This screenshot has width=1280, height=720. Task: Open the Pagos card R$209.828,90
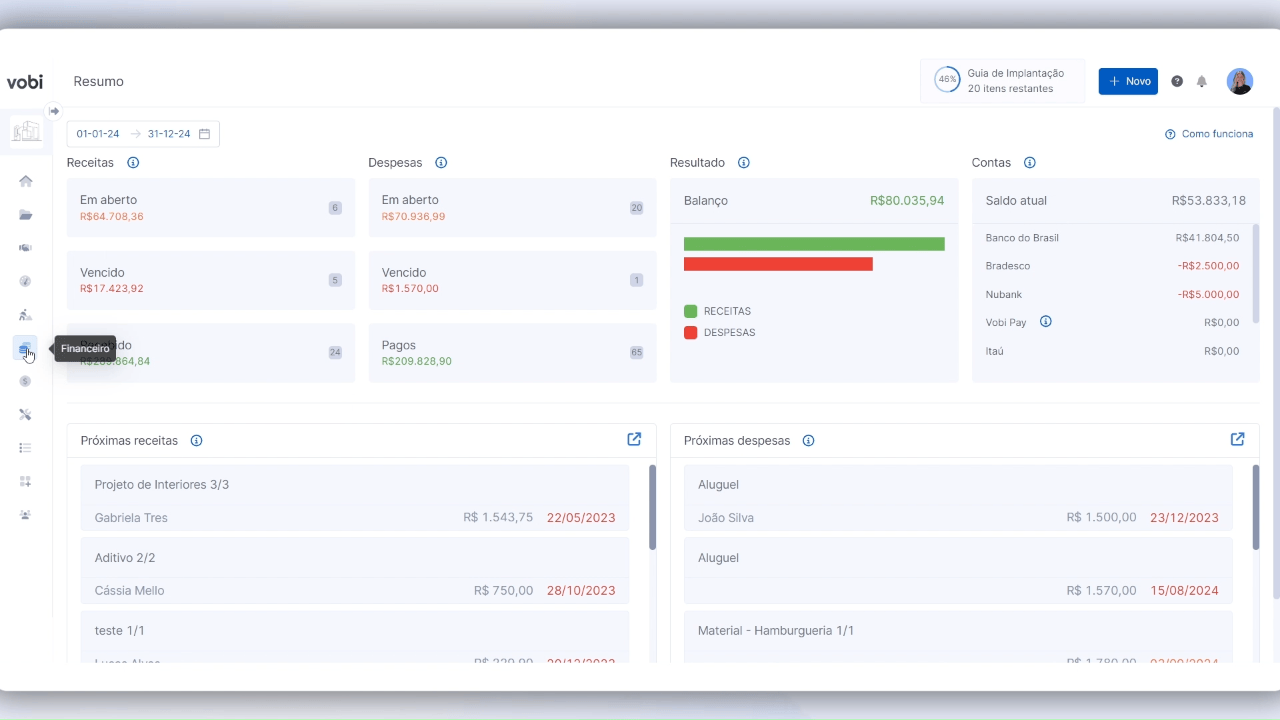pyautogui.click(x=513, y=353)
